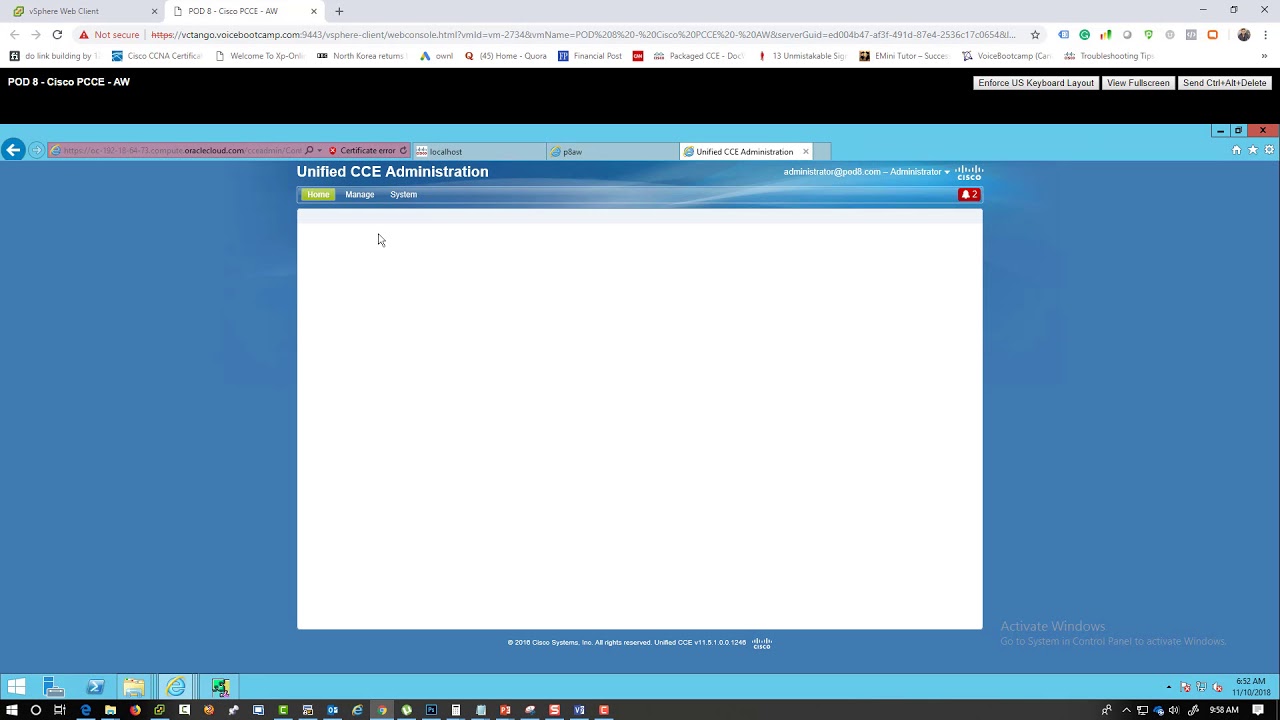Show more bookmarks with the chevron

(x=1265, y=56)
